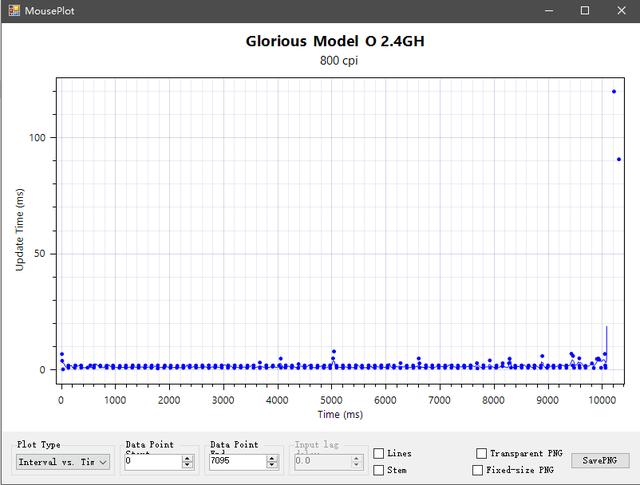Viewport: 640px width, 485px height.
Task: Open the Plot Type dropdown
Action: click(x=63, y=462)
